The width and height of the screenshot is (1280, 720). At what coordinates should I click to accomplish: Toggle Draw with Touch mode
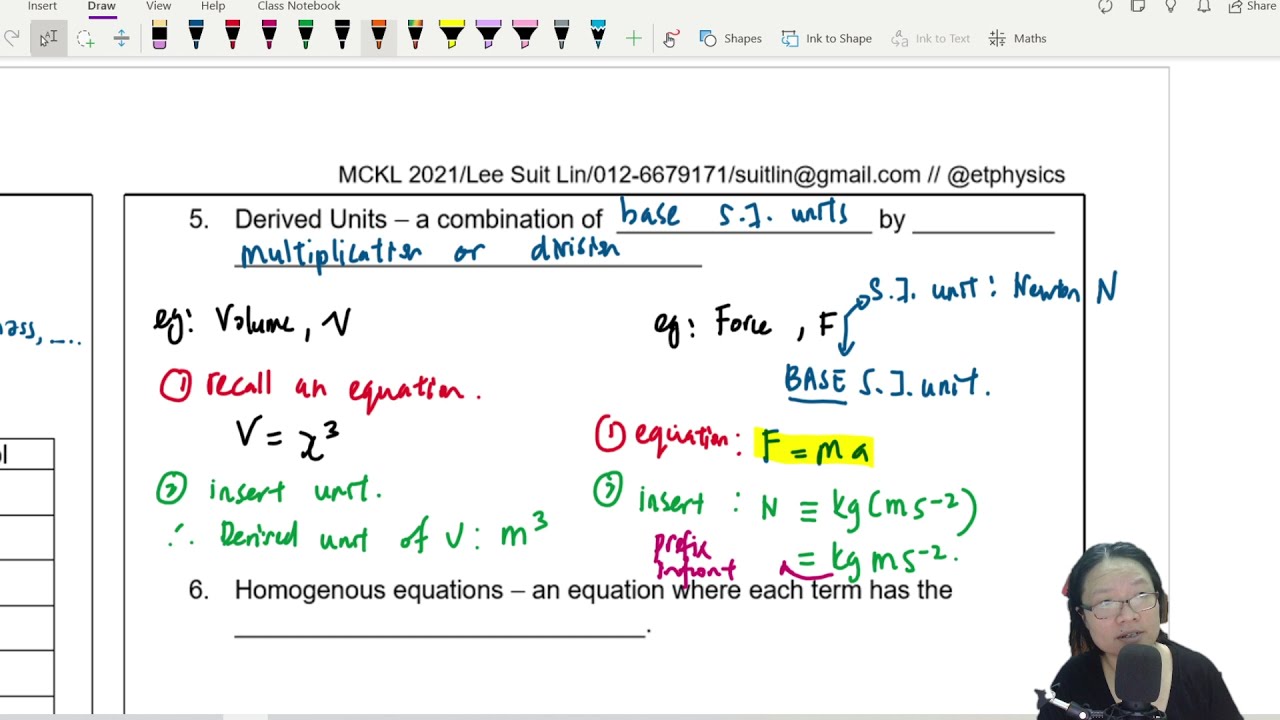pyautogui.click(x=671, y=38)
